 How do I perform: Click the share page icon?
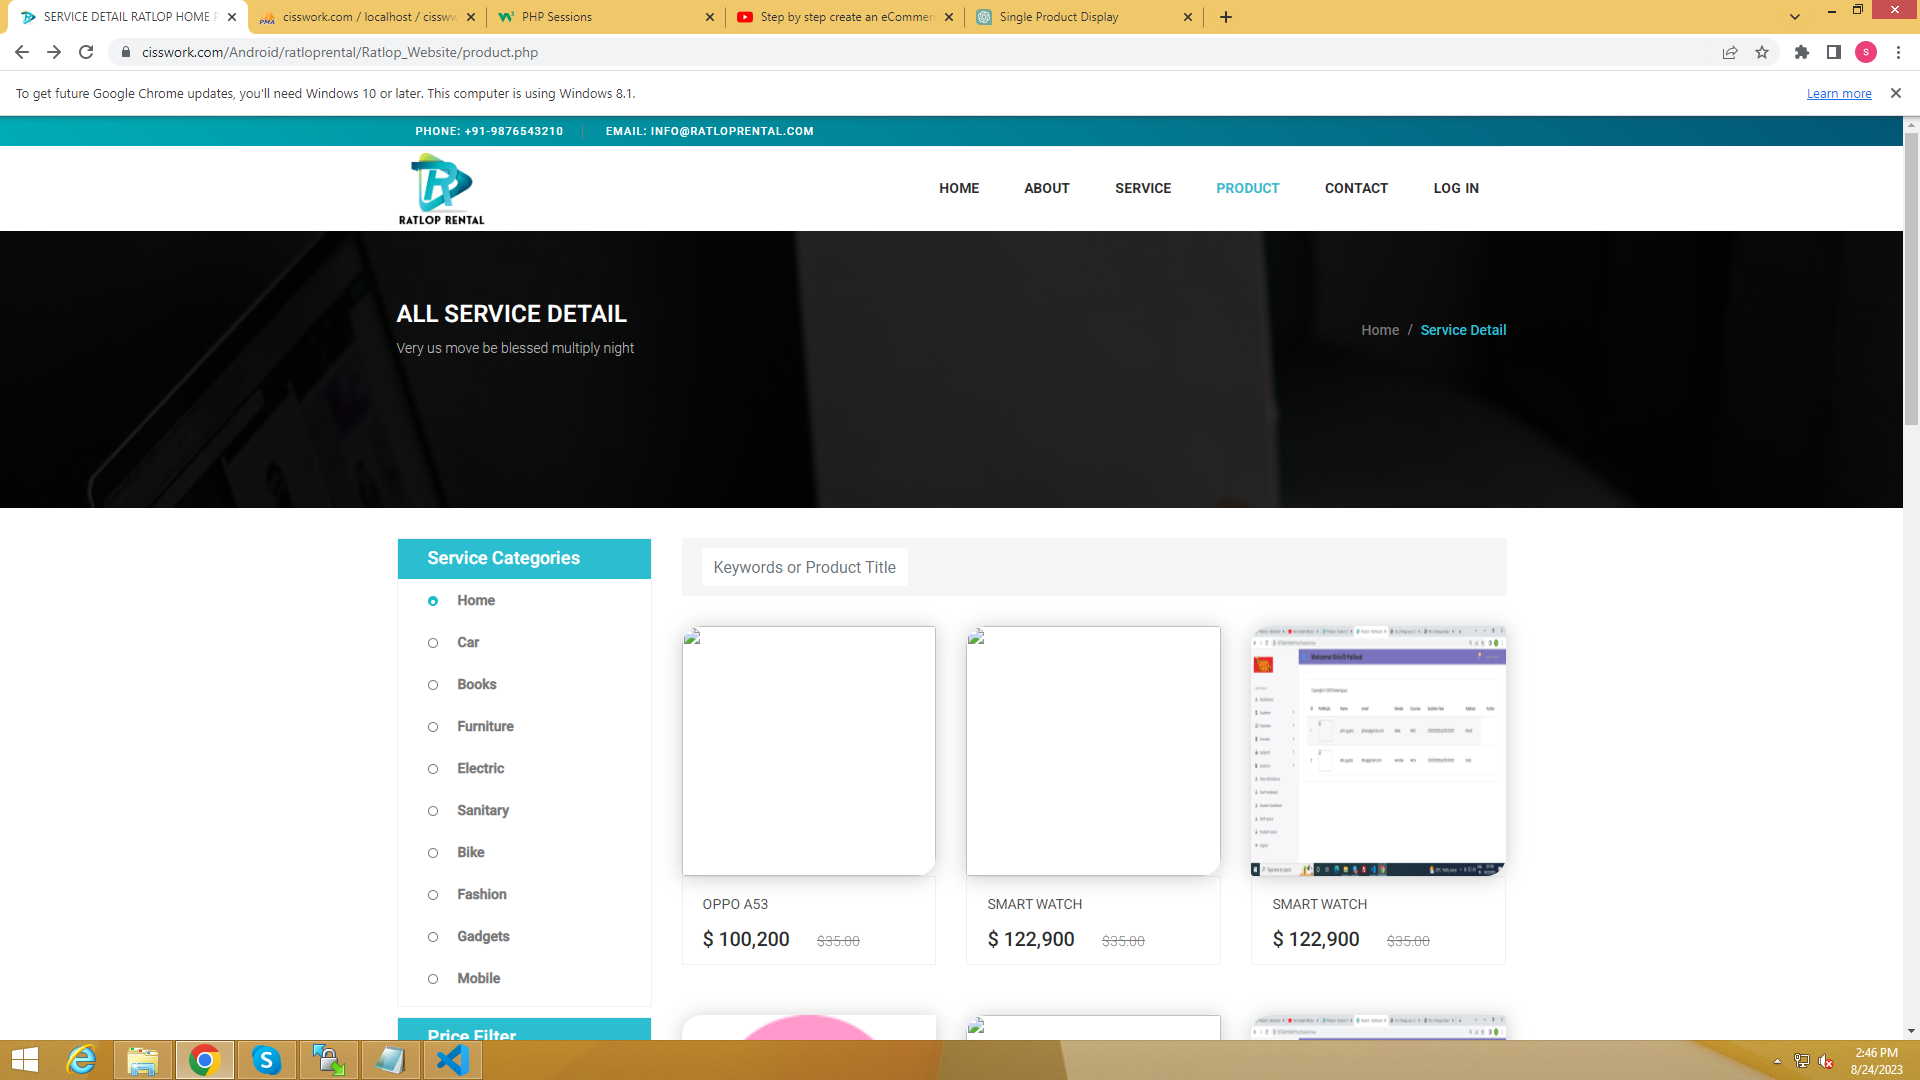tap(1730, 52)
